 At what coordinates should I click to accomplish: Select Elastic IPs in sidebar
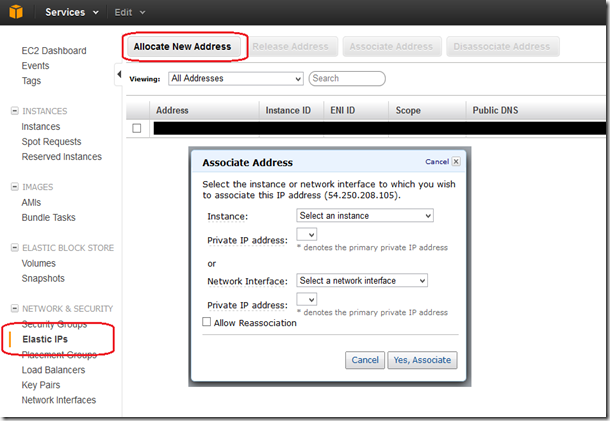pyautogui.click(x=45, y=339)
